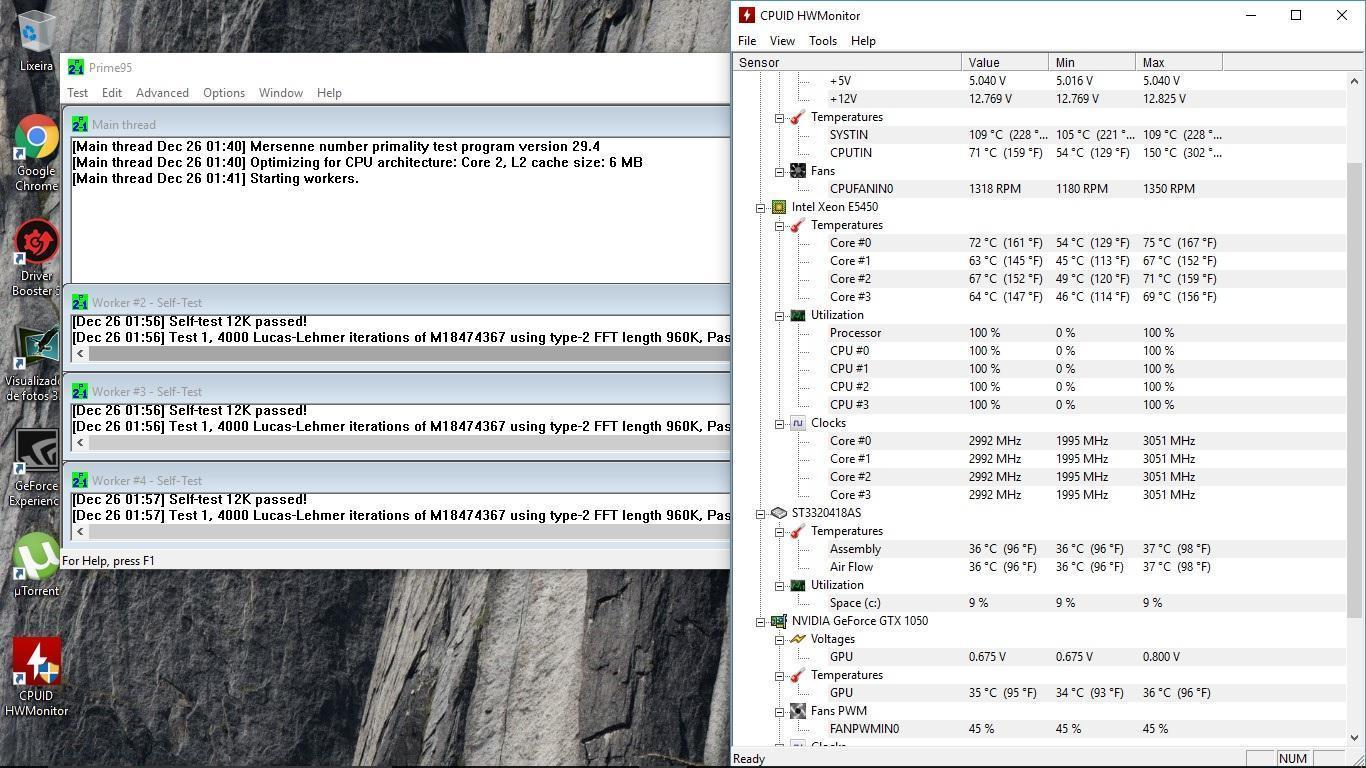Open the Tools menu in HWMonitor
Image resolution: width=1366 pixels, height=768 pixels.
click(x=823, y=41)
